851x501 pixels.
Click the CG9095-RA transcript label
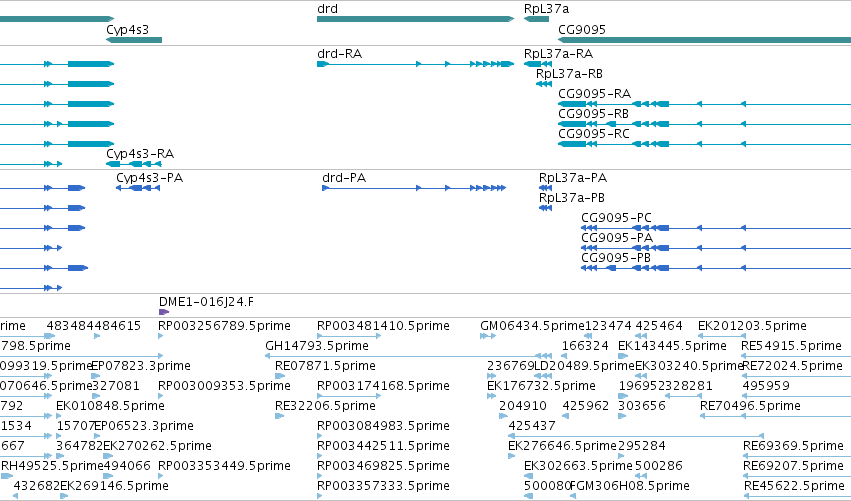click(594, 93)
